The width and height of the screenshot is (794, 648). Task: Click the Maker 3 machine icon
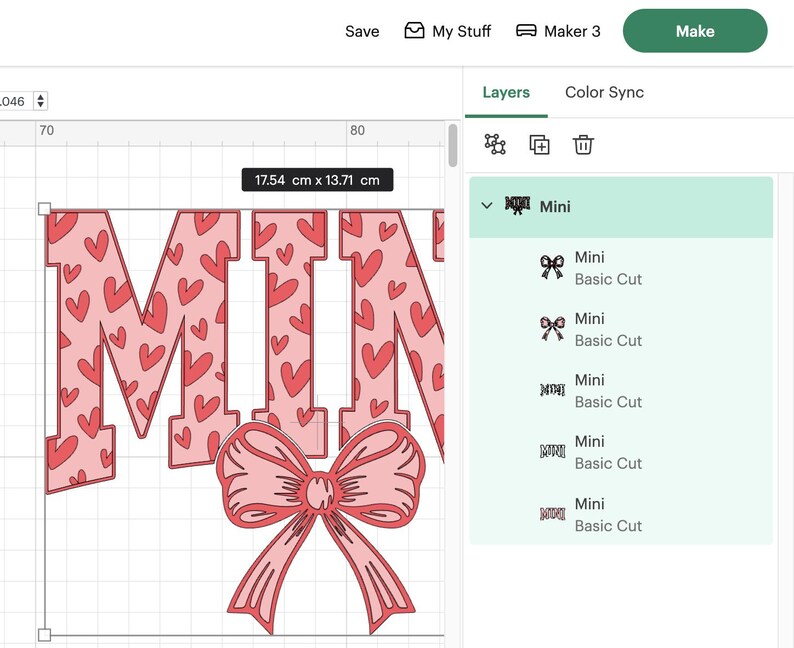tap(526, 30)
